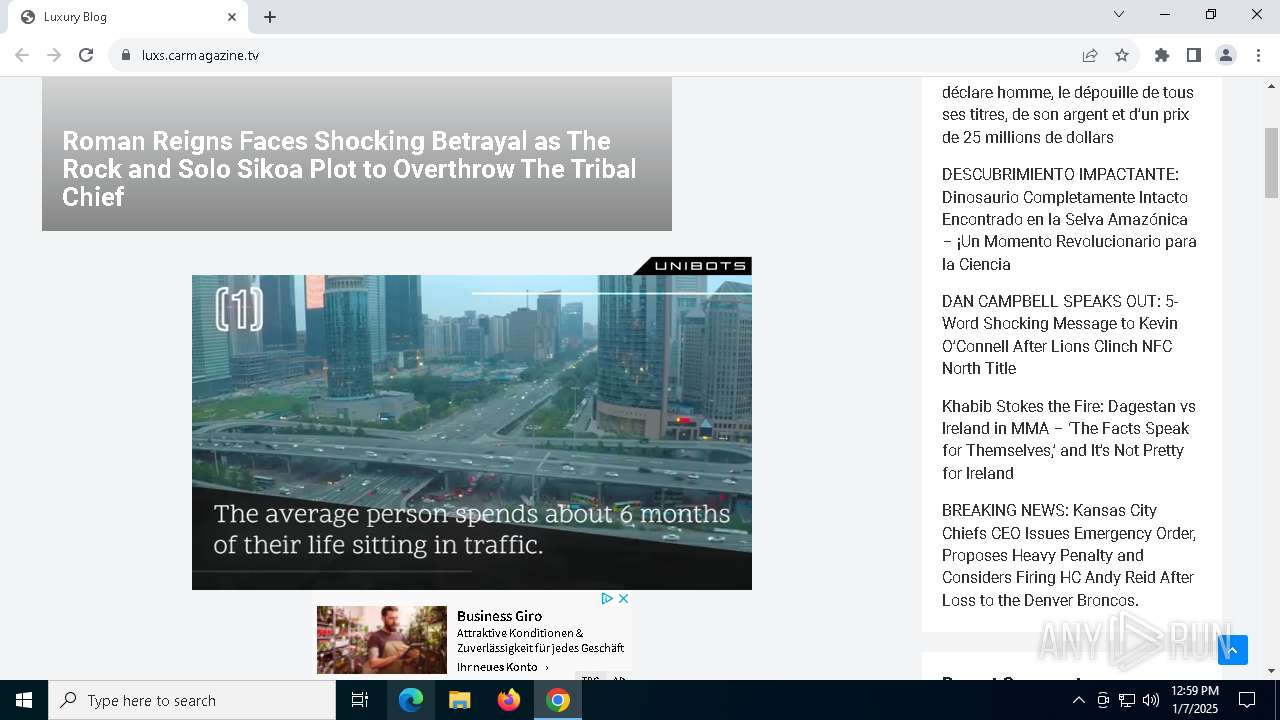This screenshot has height=720, width=1280.
Task: Open the Kansas City Chiefs CEO article link
Action: pyautogui.click(x=1069, y=555)
